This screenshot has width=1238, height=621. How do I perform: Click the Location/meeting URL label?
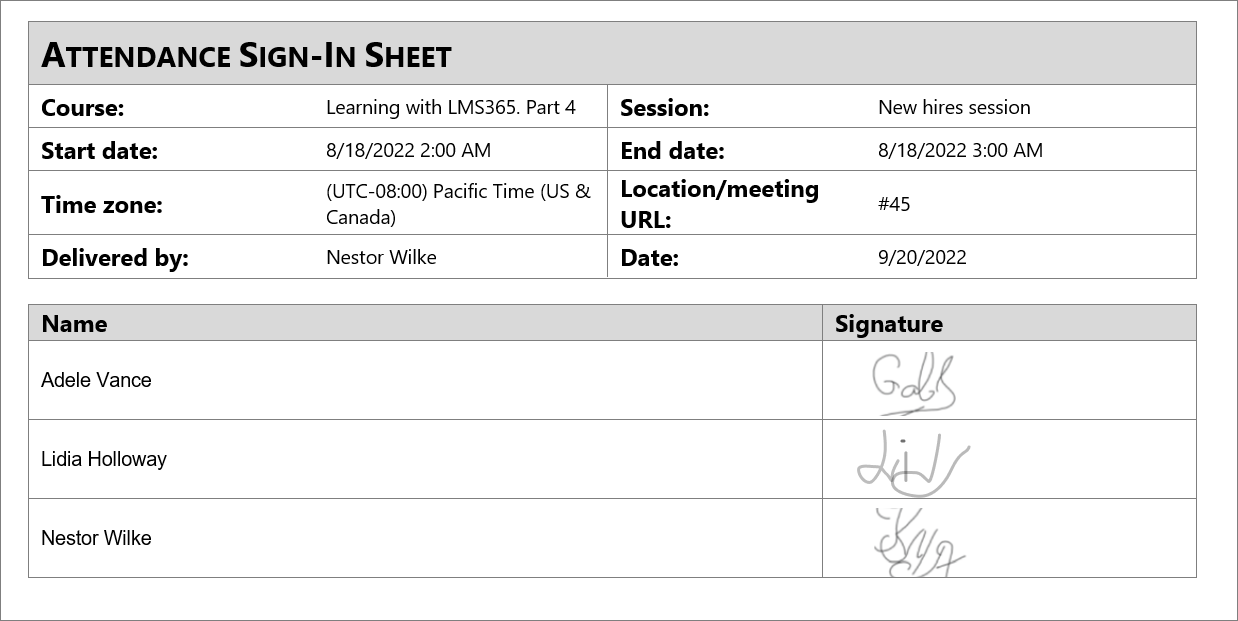[719, 204]
